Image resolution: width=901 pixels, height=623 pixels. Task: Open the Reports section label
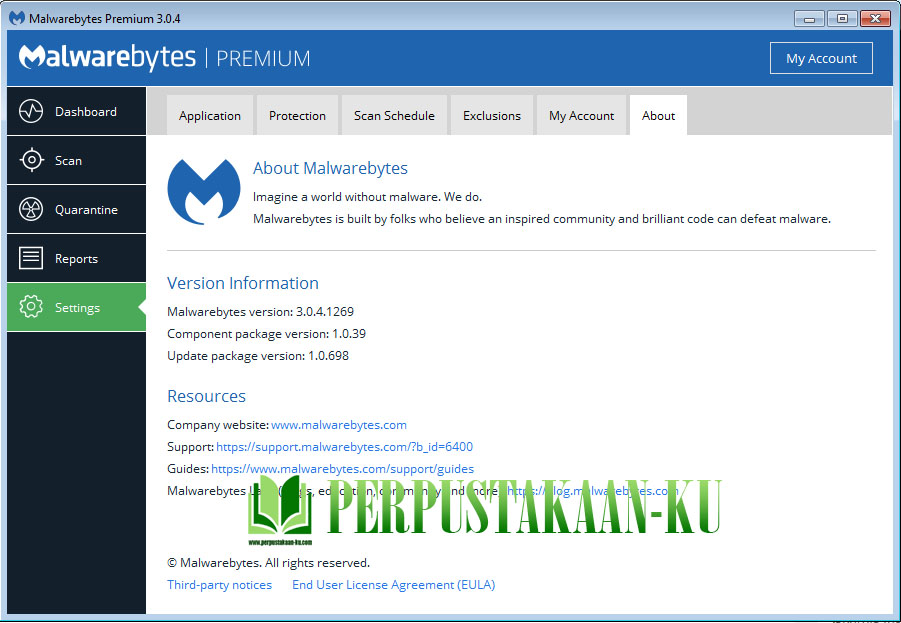pos(76,259)
